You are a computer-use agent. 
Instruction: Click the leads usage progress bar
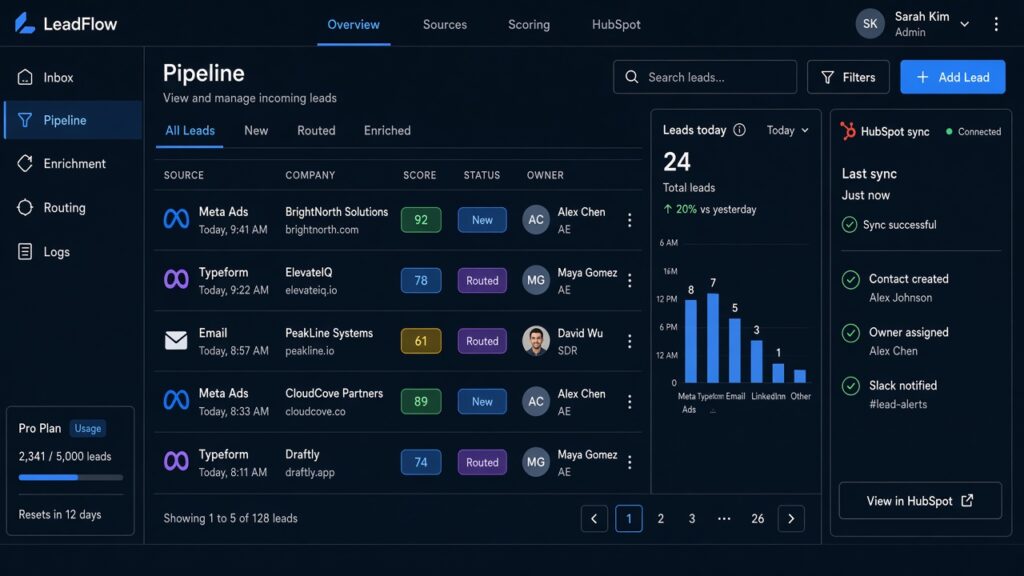point(71,477)
